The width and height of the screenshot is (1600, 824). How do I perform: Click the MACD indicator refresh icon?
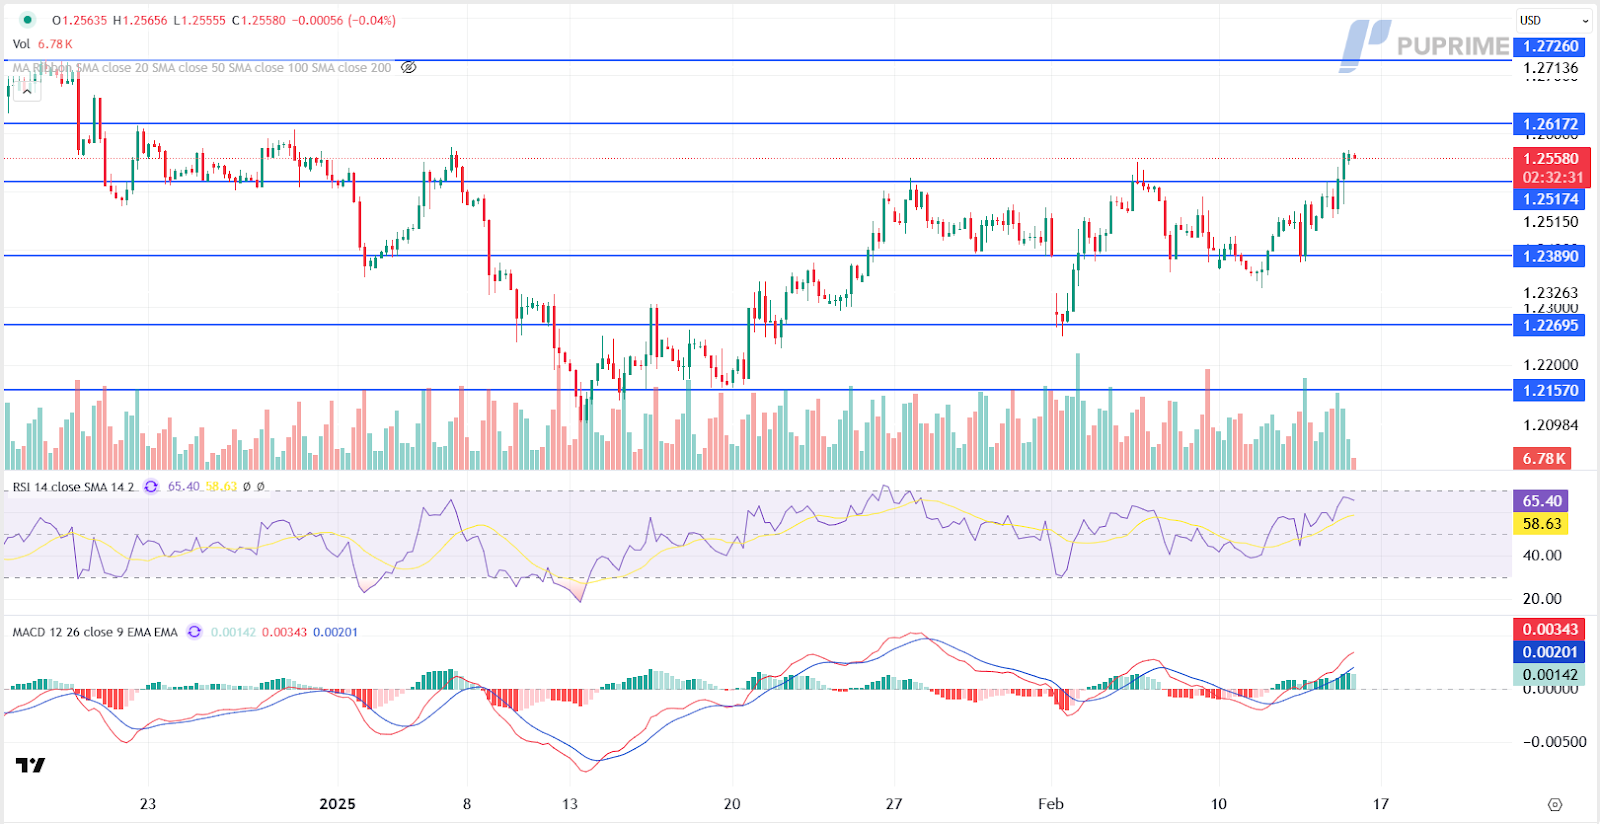(x=194, y=632)
